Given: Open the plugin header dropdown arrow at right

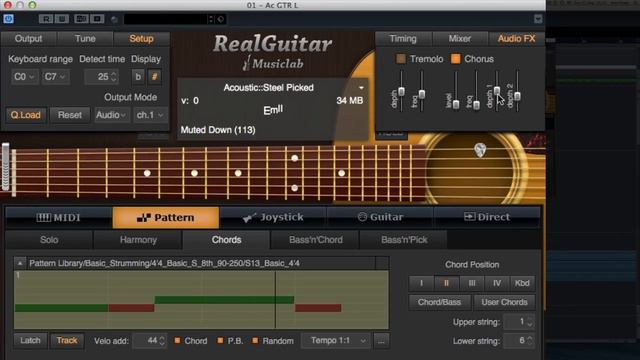Looking at the screenshot, I should coord(538,19).
